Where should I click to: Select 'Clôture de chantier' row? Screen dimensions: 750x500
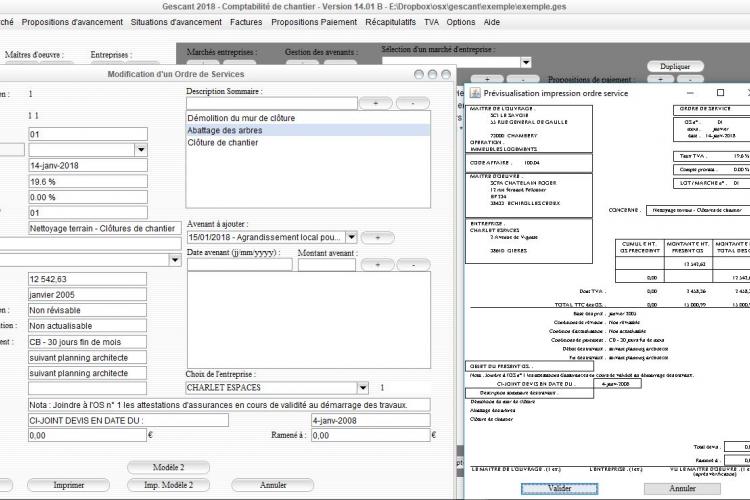pos(308,143)
